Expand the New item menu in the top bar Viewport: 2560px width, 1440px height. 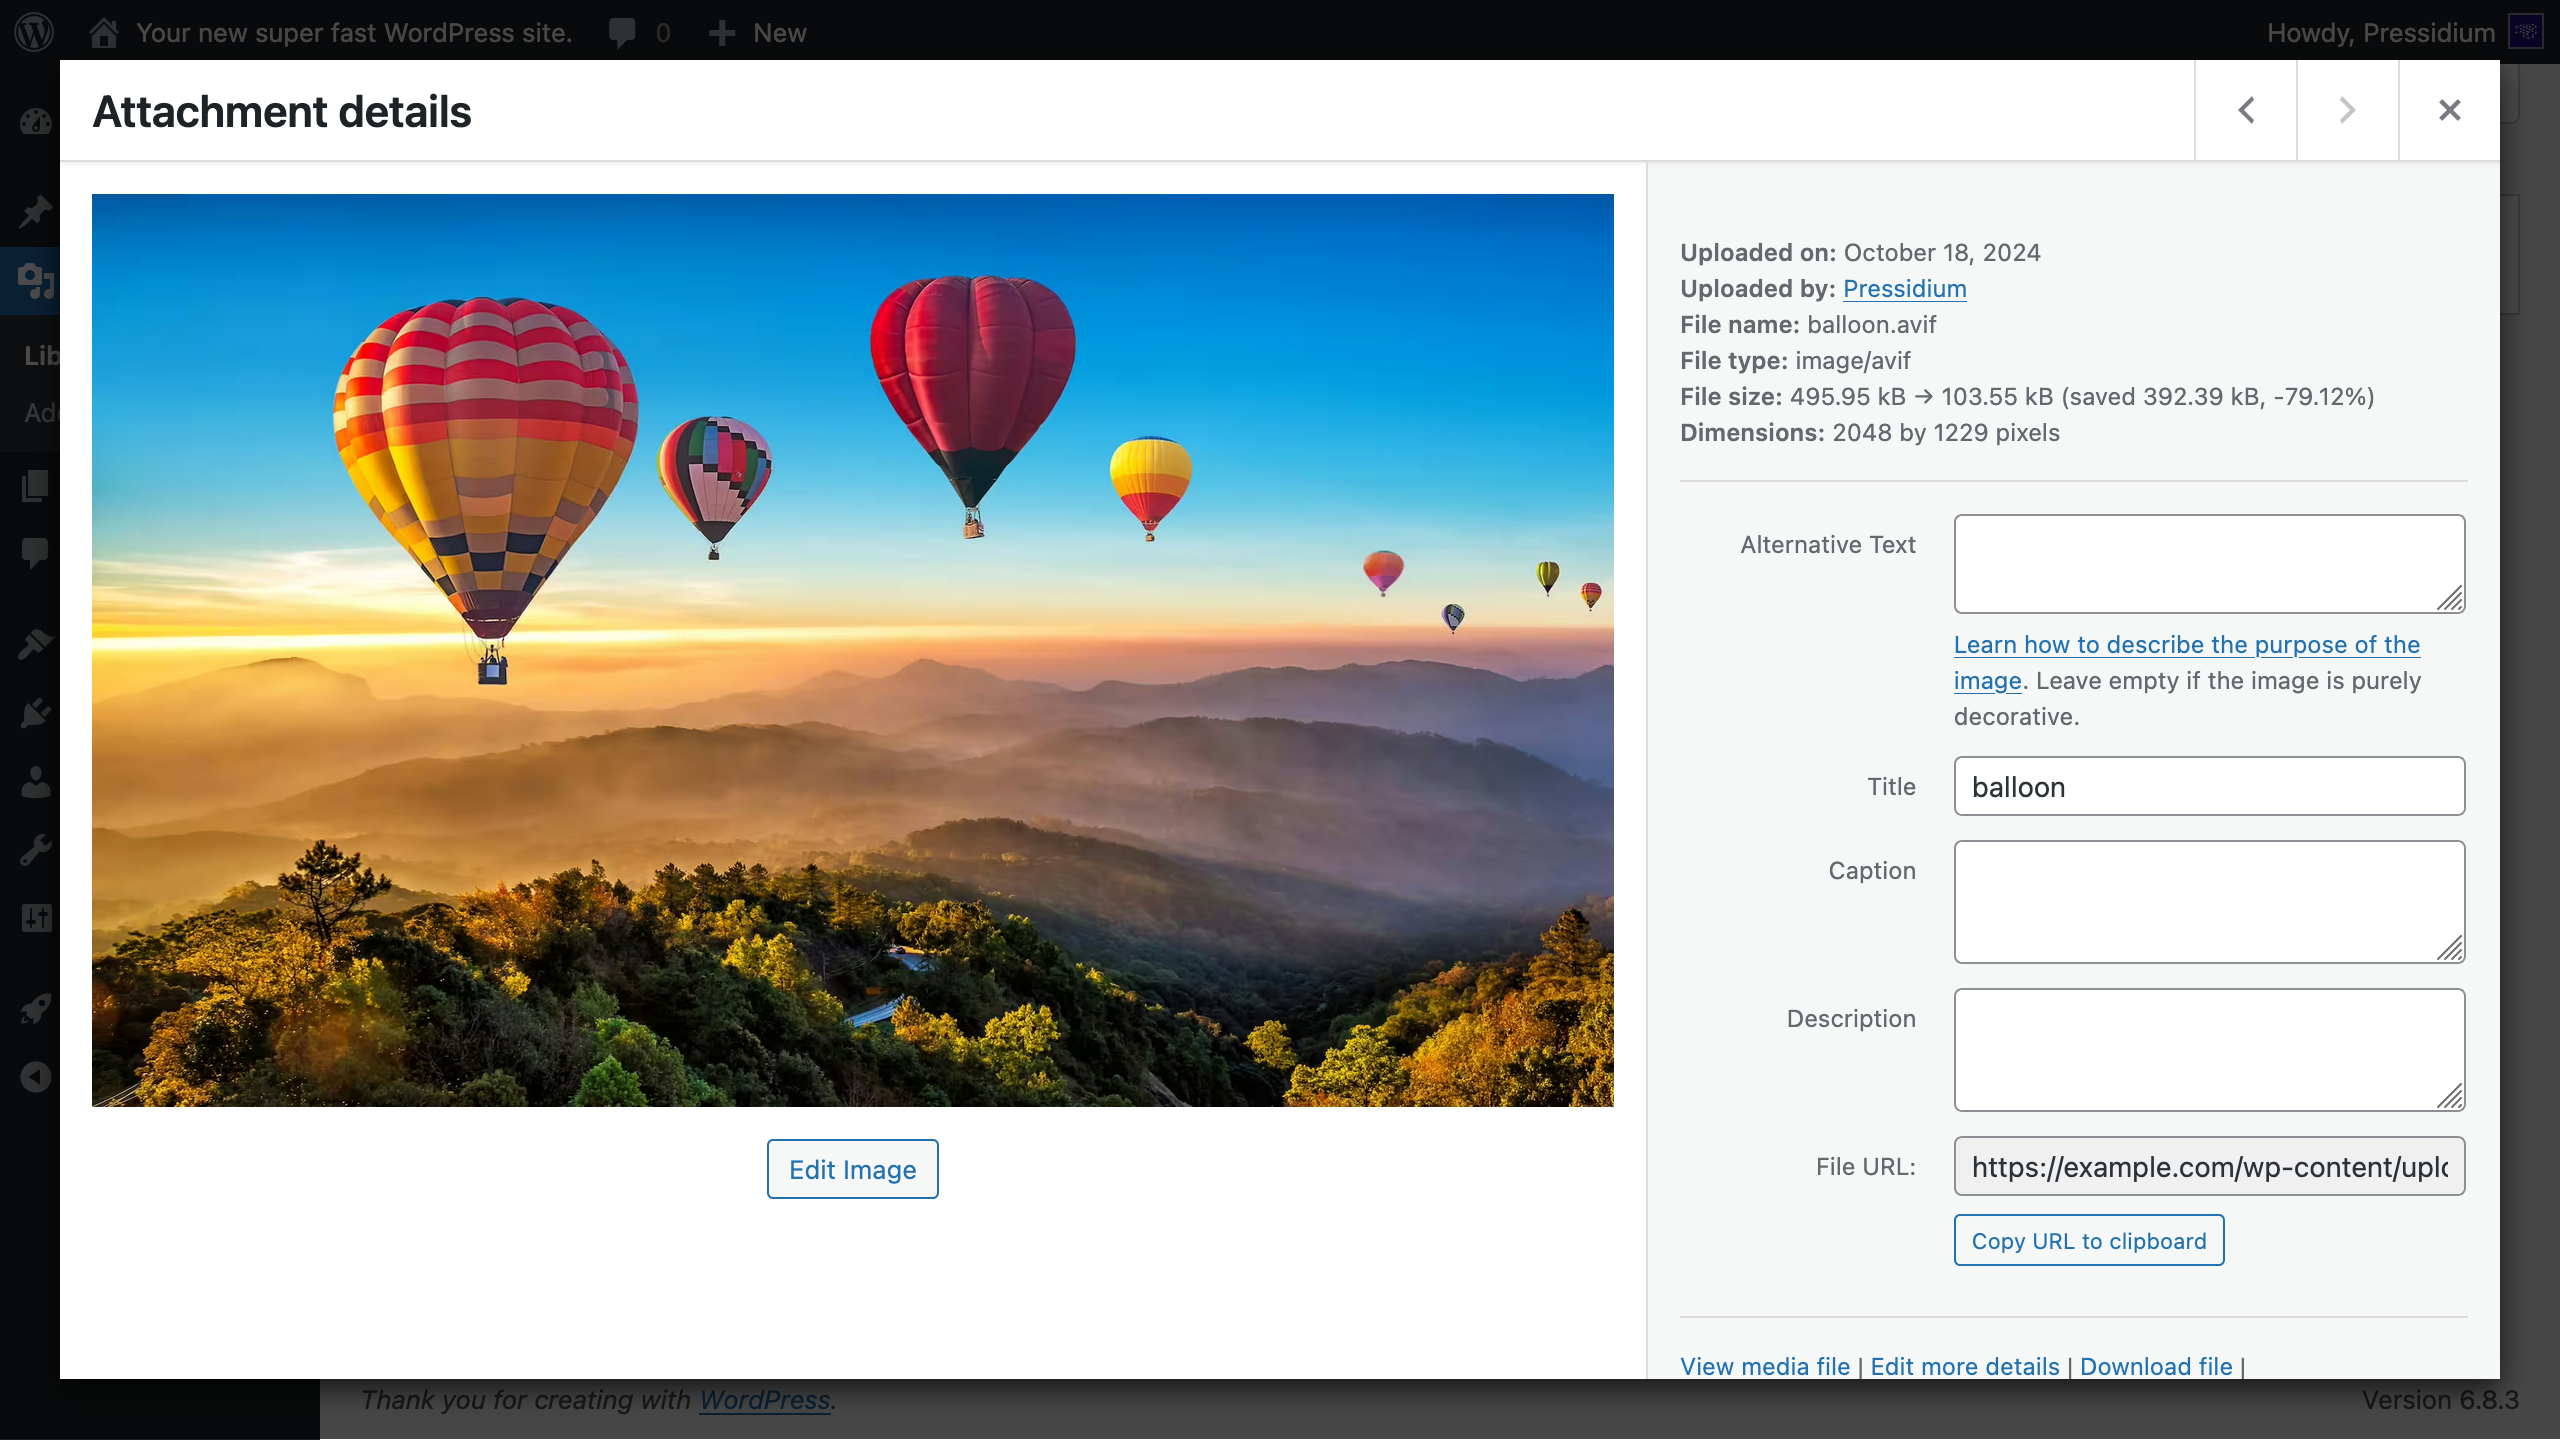pos(756,32)
